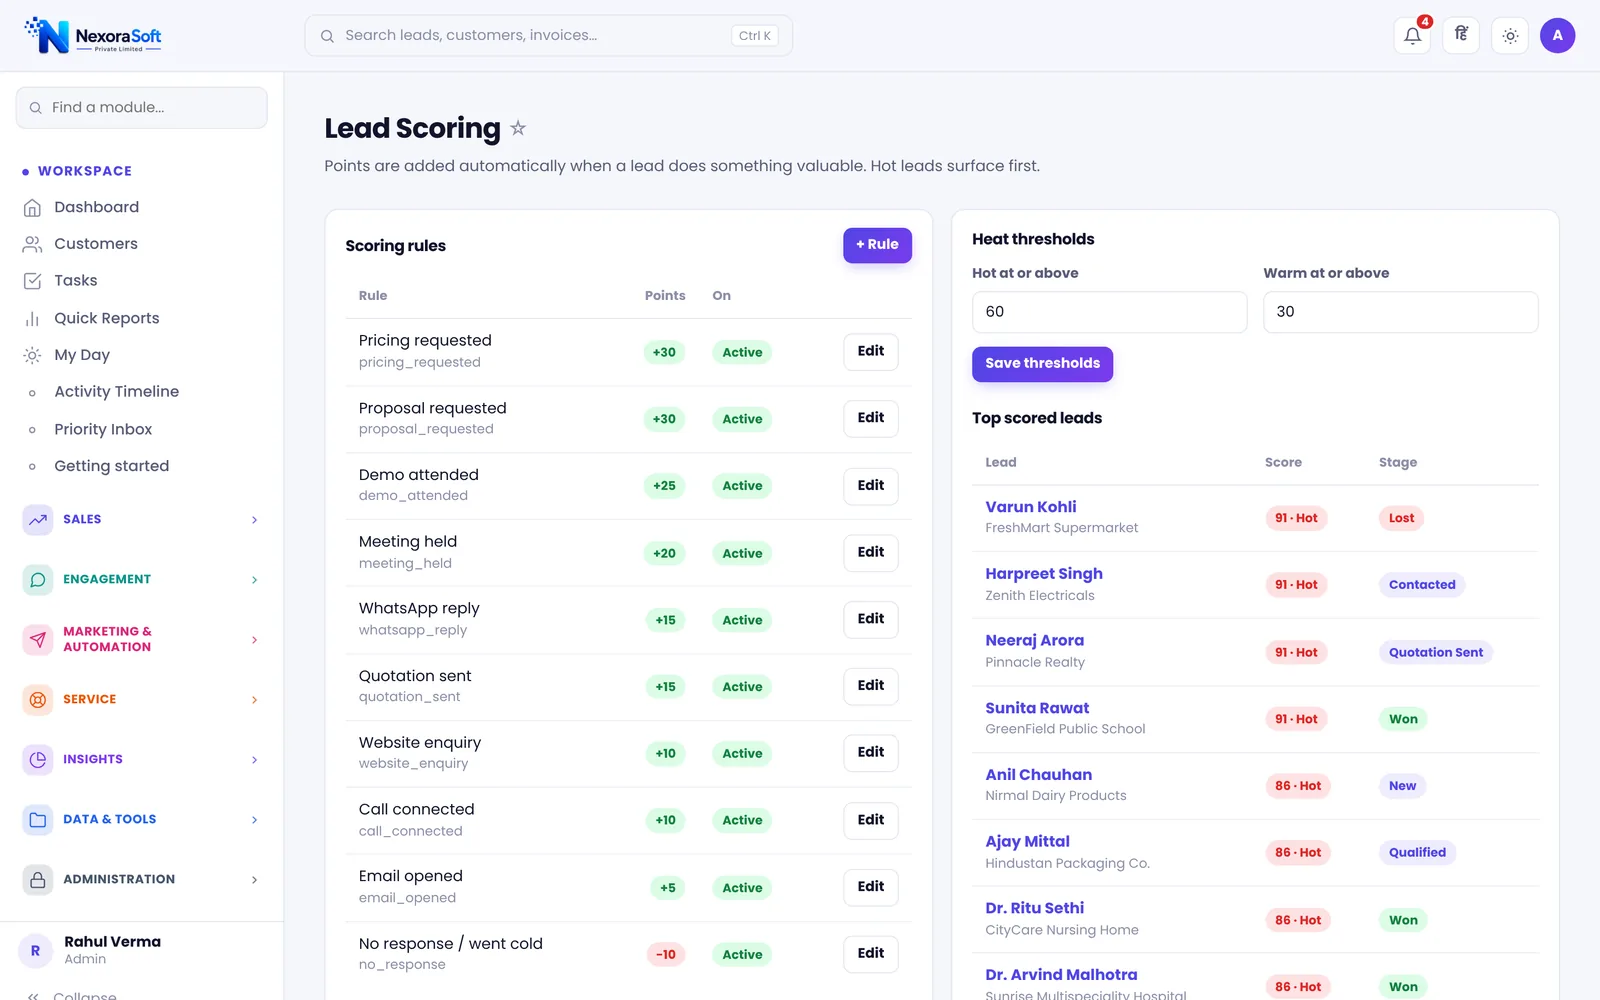The width and height of the screenshot is (1600, 1000).
Task: Click the Warm at or above field
Action: tap(1400, 312)
